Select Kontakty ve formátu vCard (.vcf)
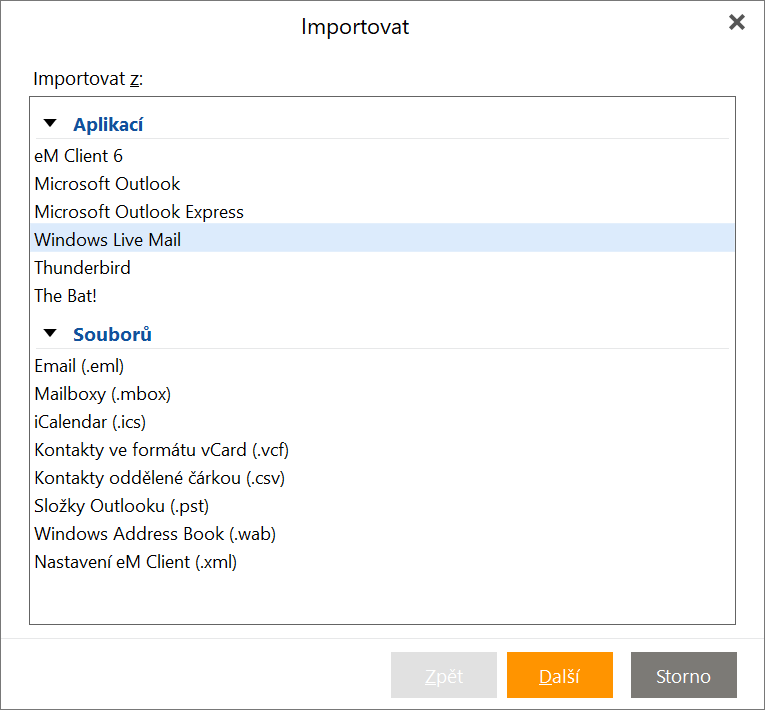This screenshot has height=710, width=765. 382,450
